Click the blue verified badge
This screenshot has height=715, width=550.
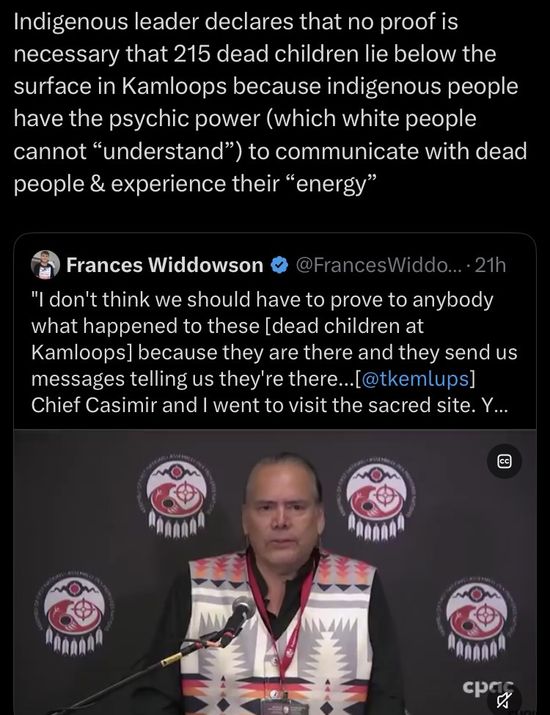[x=280, y=265]
